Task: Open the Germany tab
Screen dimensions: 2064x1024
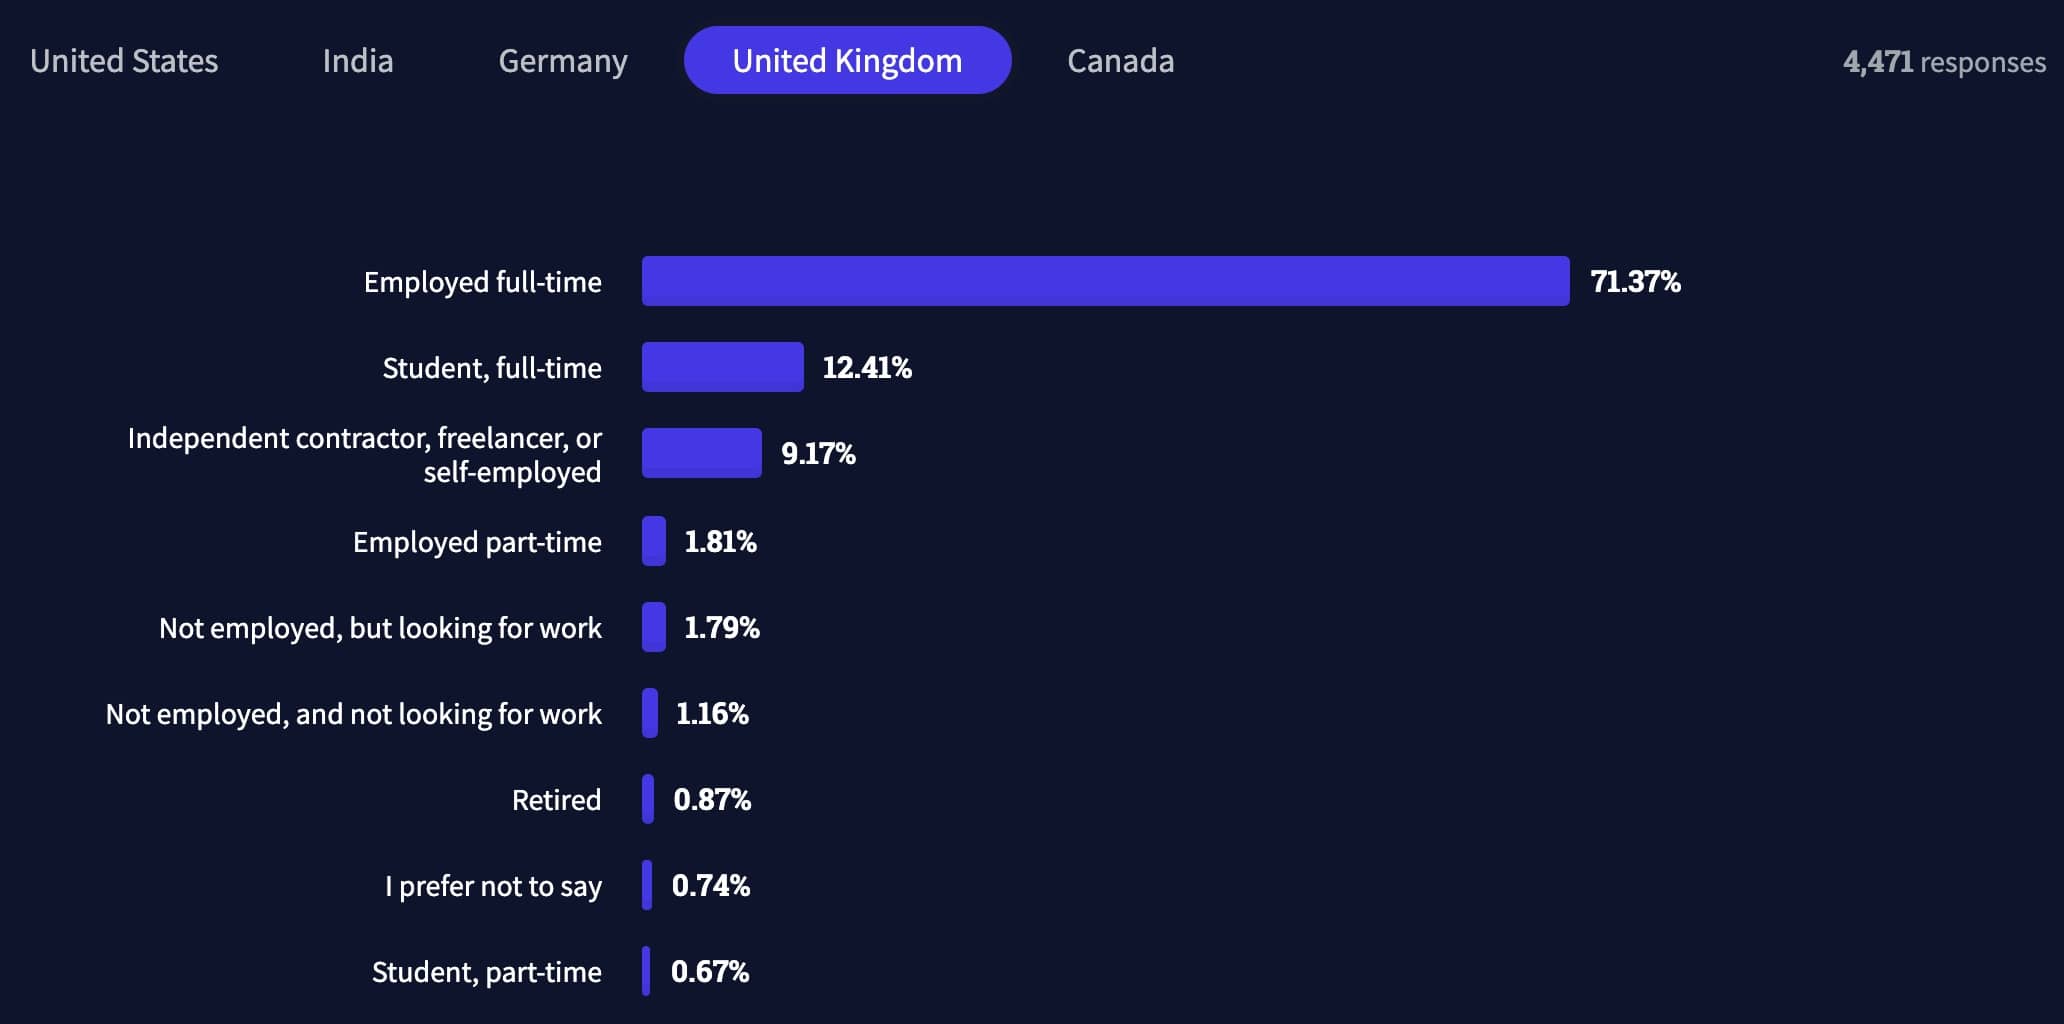Action: coord(563,61)
